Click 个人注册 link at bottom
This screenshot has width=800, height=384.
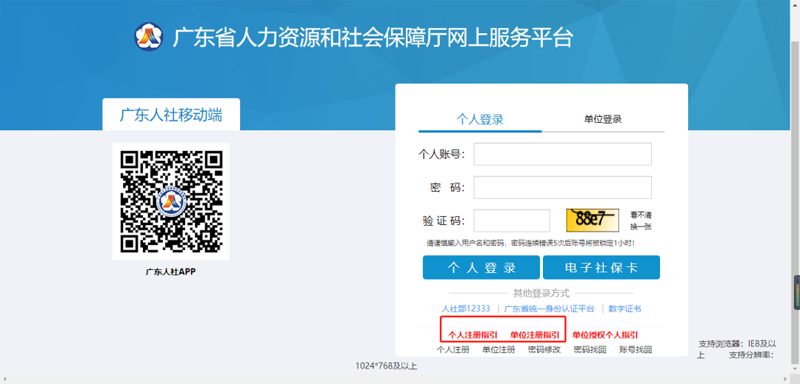click(x=453, y=350)
